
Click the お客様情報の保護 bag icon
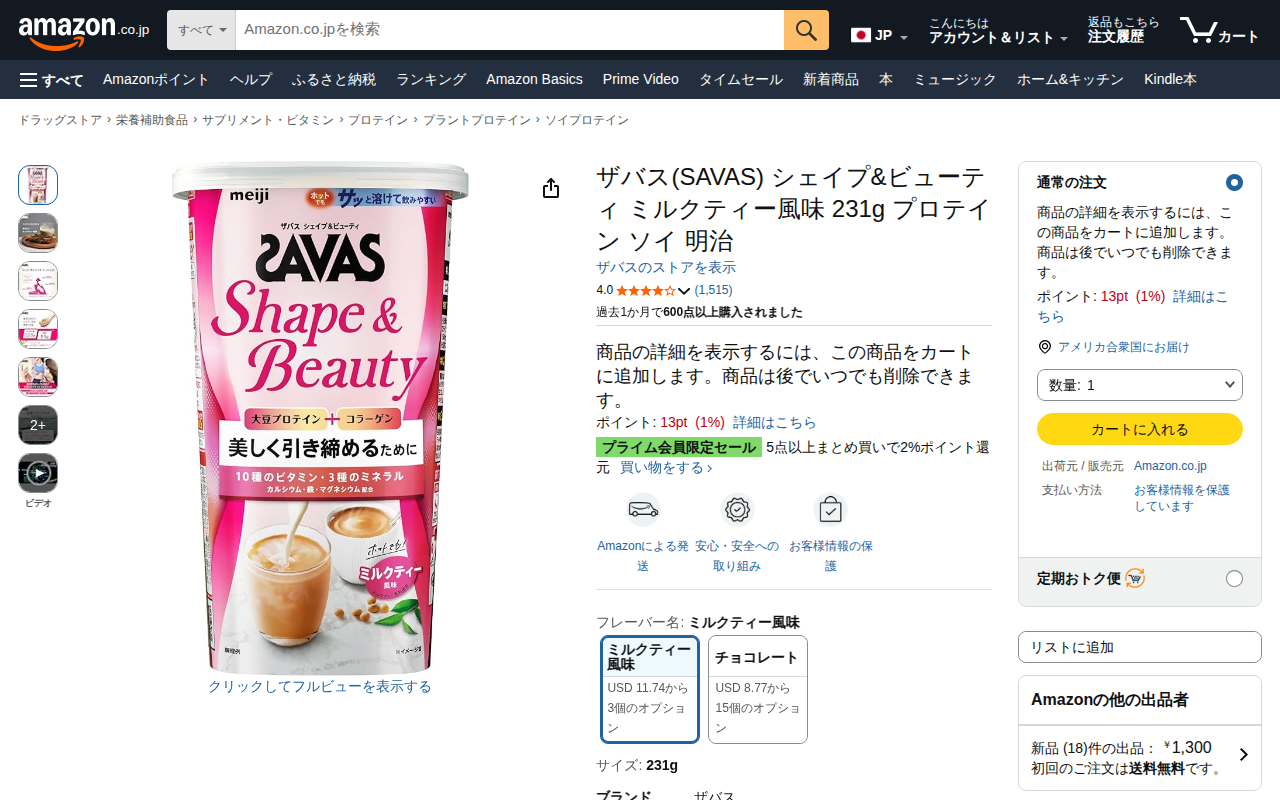click(830, 510)
